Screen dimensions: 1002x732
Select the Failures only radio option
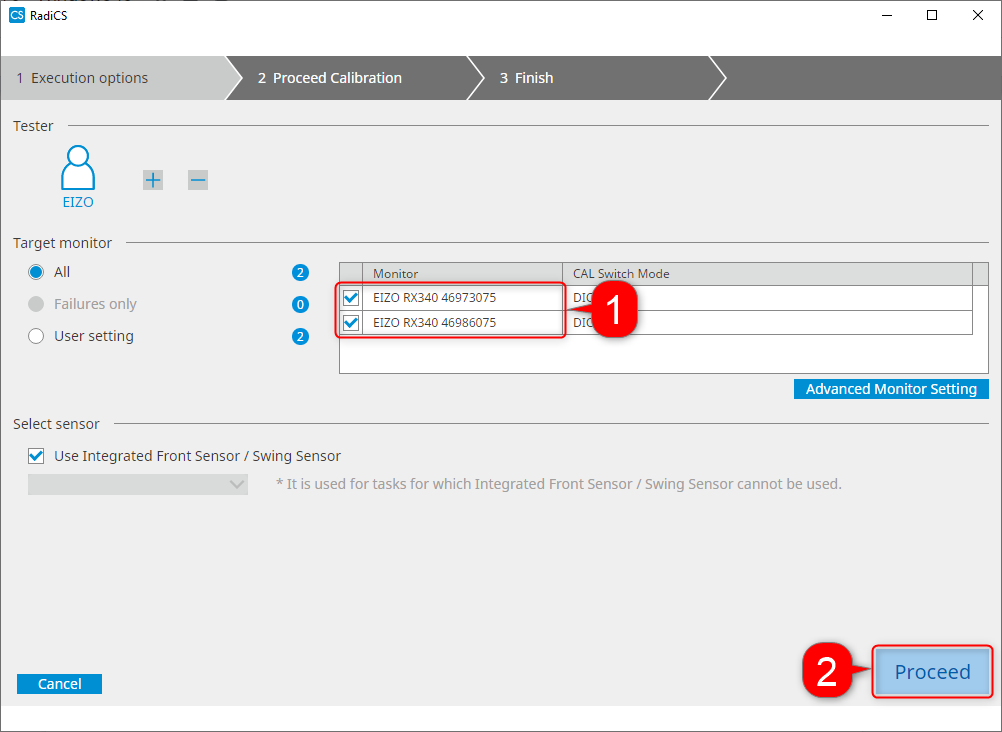[36, 304]
